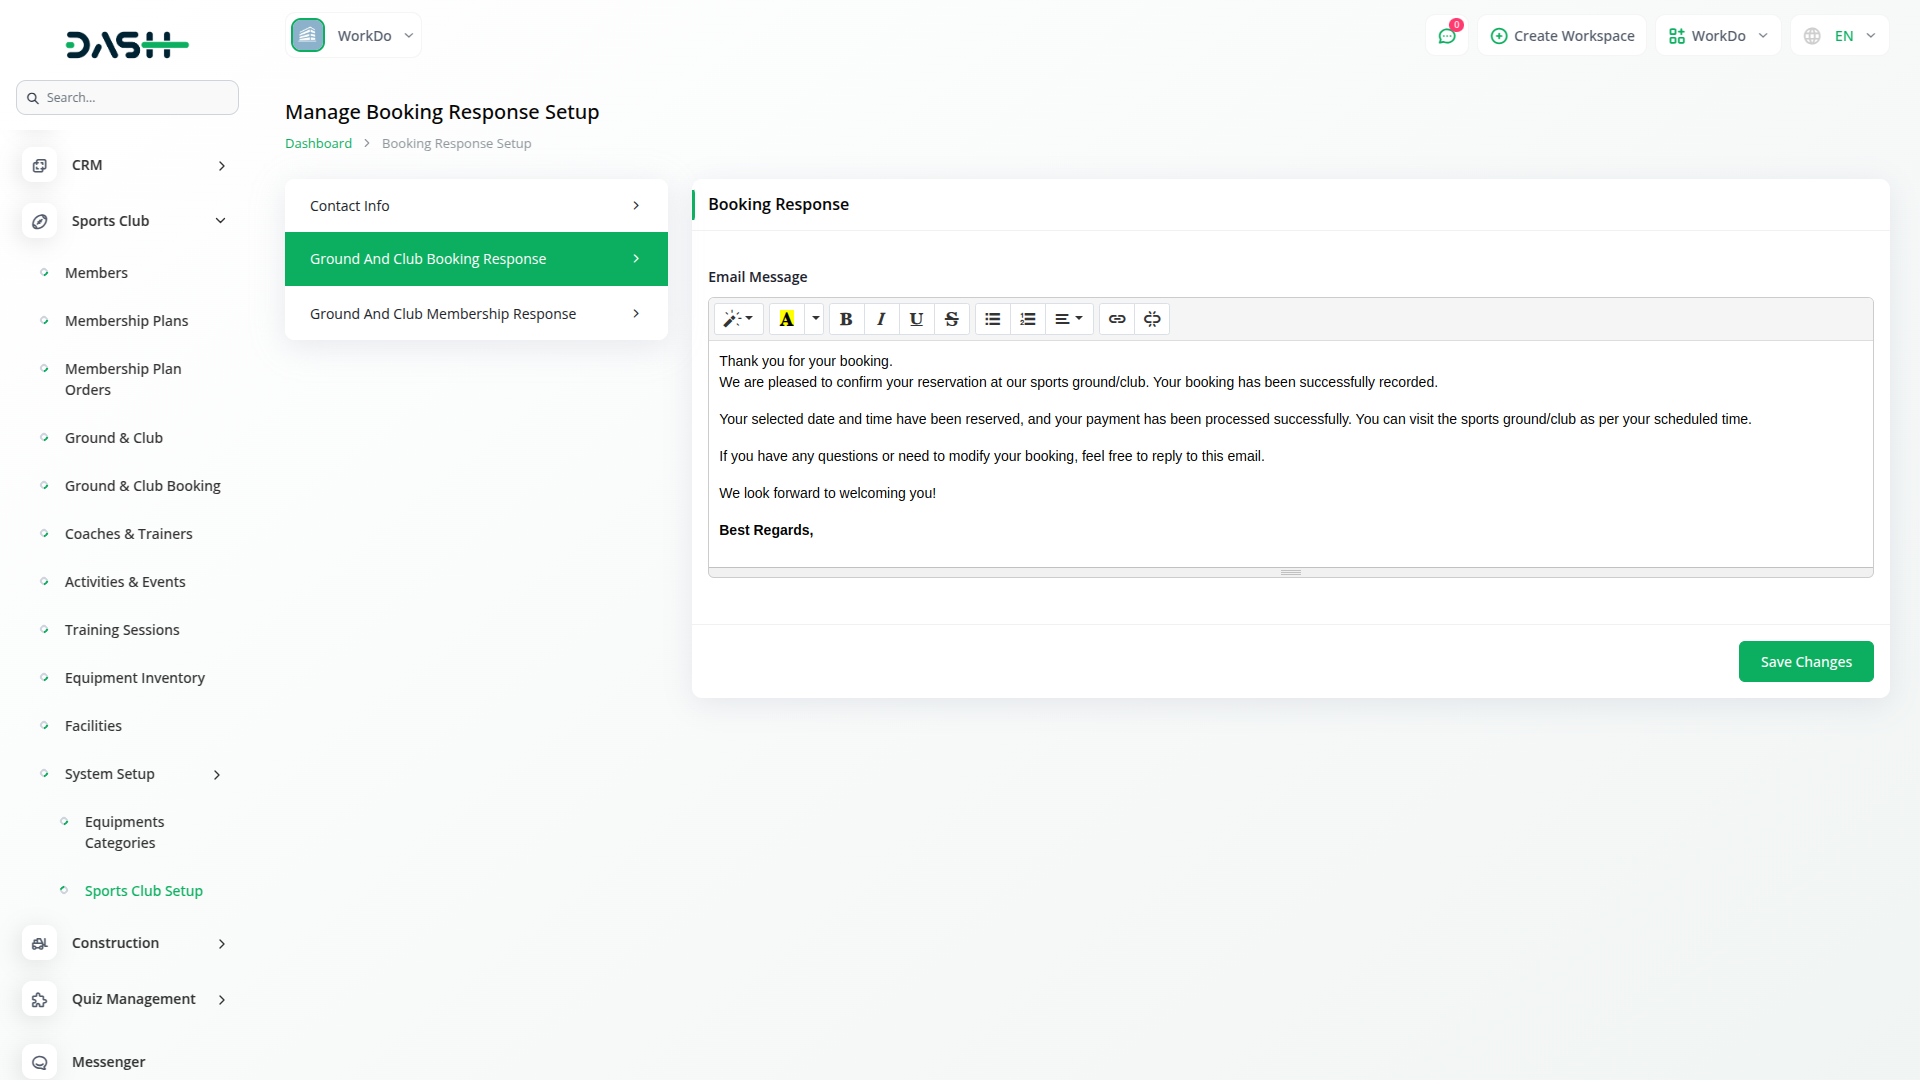
Task: Open Ground & Club page
Action: point(113,438)
